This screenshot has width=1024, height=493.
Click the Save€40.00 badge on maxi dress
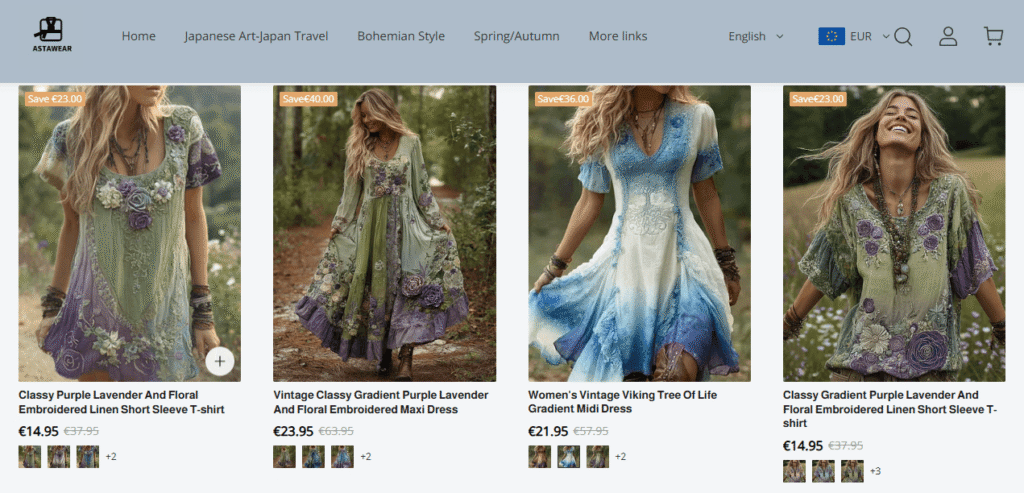click(x=308, y=99)
